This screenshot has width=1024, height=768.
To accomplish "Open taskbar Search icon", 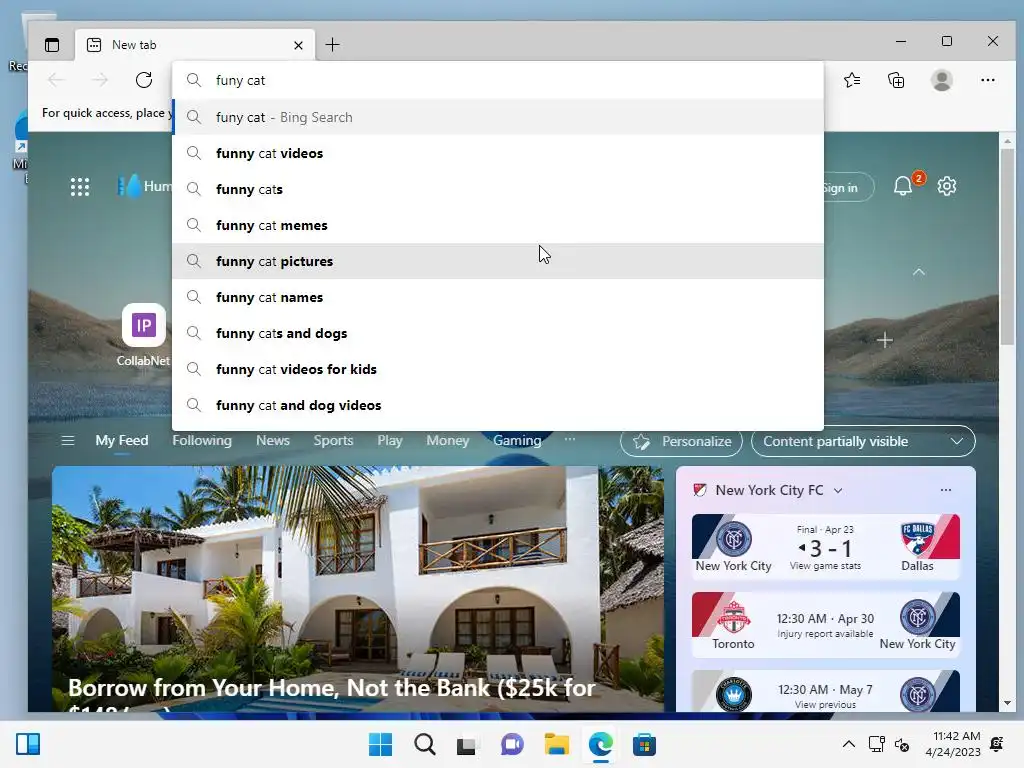I will [x=424, y=744].
